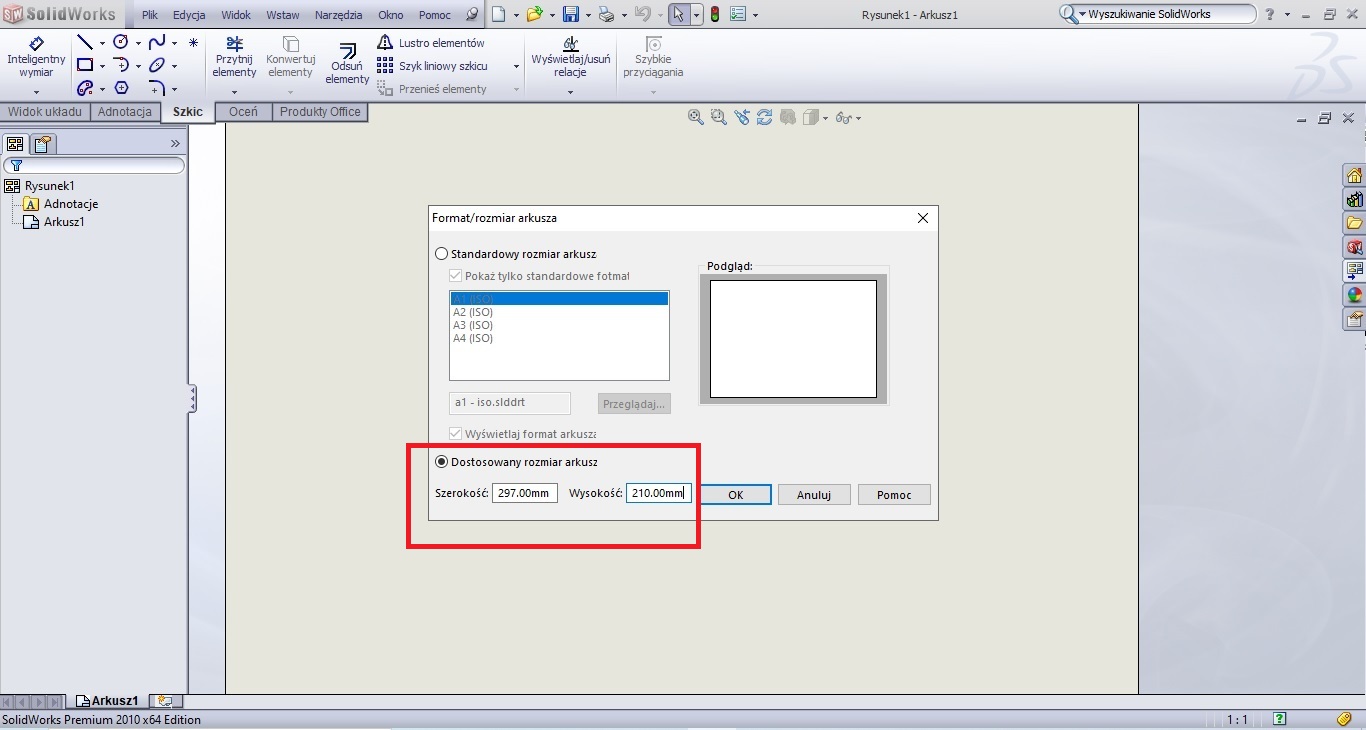
Task: Expand the display pane chevron in tree
Action: pos(176,144)
